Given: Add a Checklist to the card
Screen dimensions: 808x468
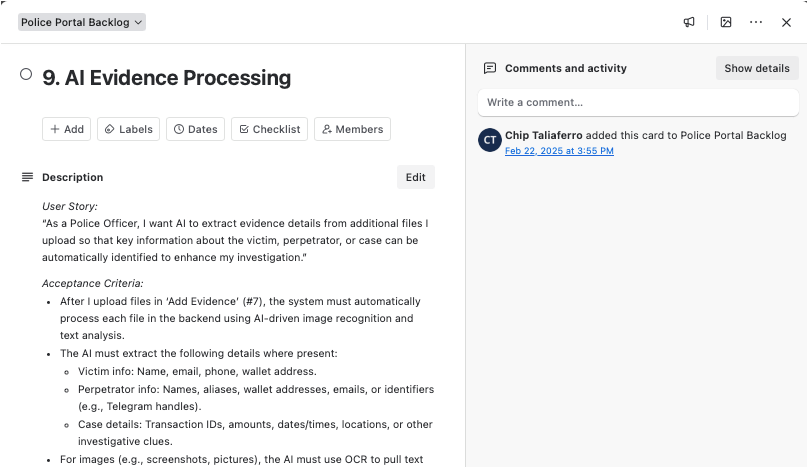Looking at the screenshot, I should [x=269, y=129].
